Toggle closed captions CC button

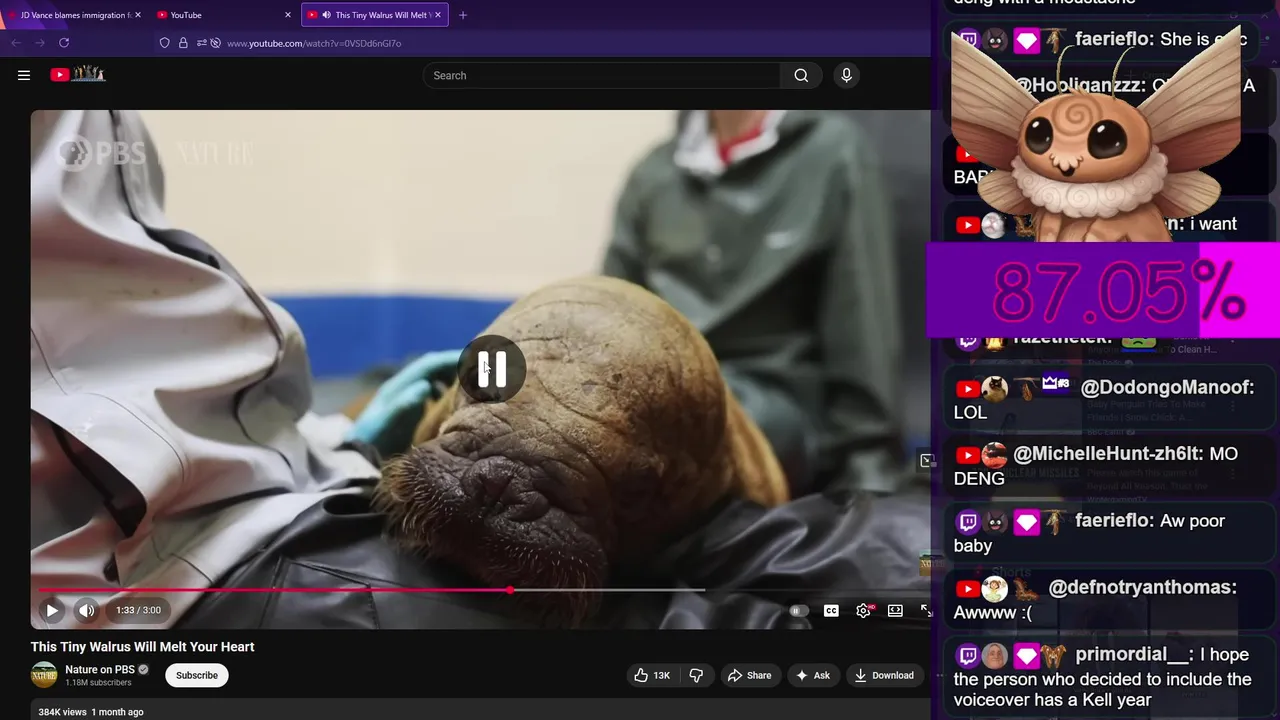(831, 610)
